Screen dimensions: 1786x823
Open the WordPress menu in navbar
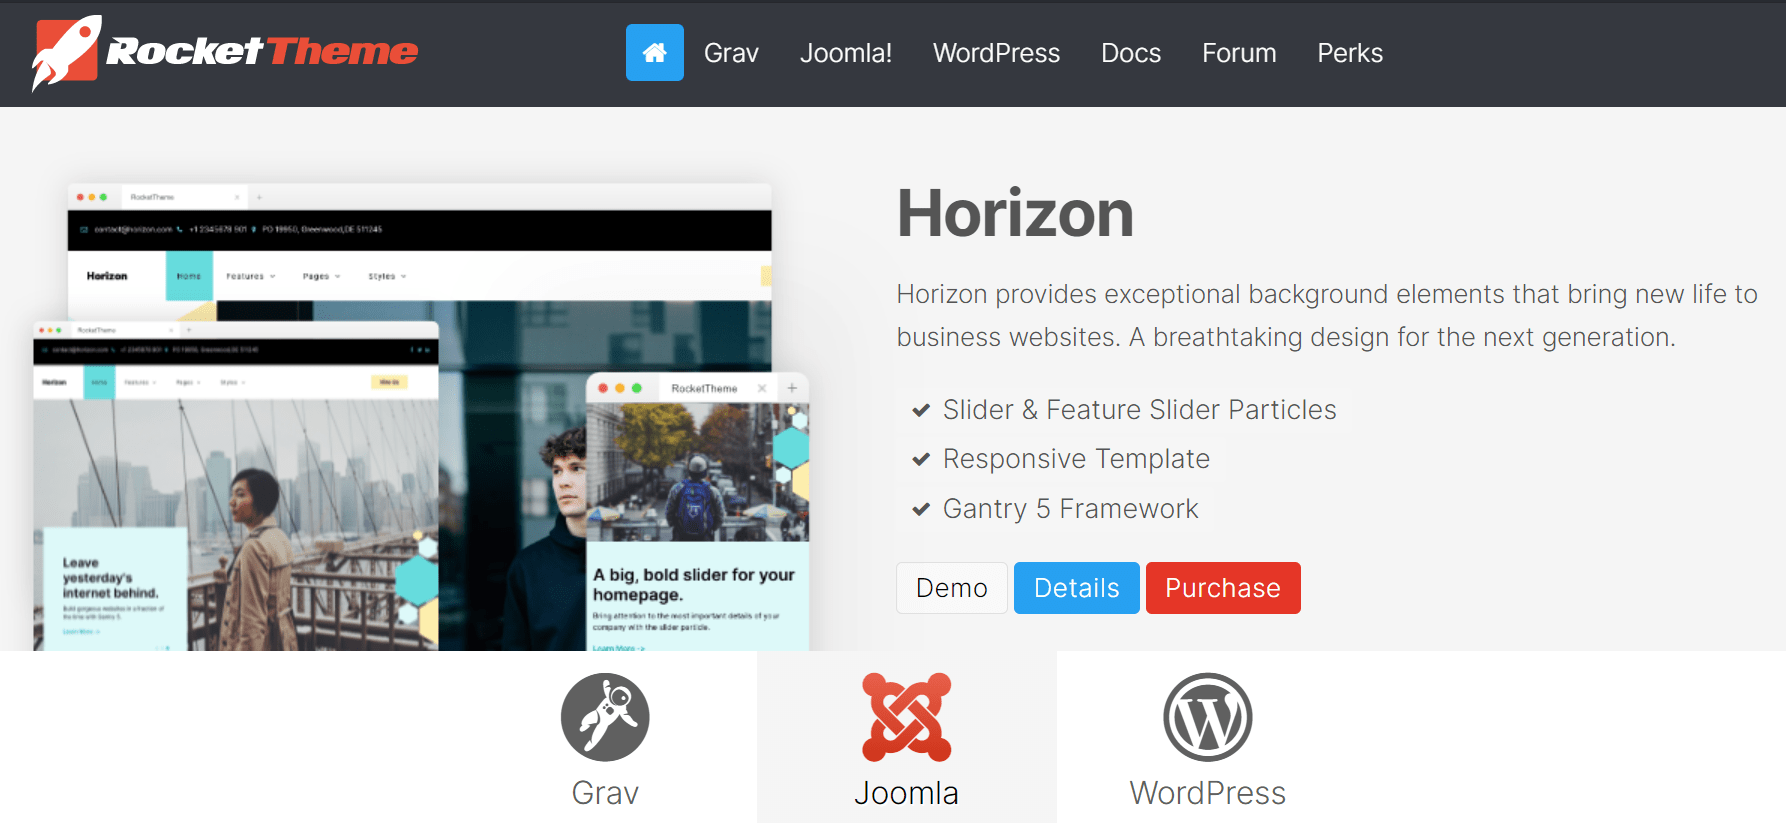(x=996, y=53)
